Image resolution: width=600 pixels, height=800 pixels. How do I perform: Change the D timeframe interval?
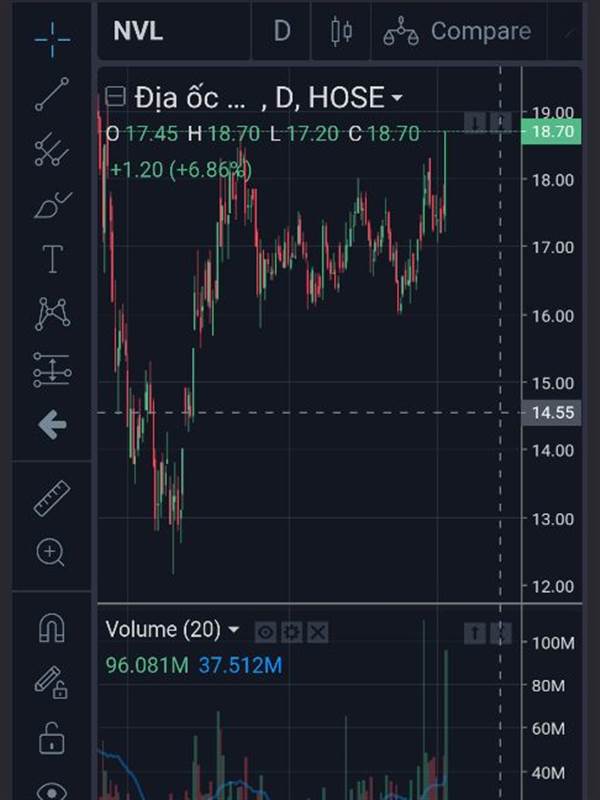coord(282,31)
